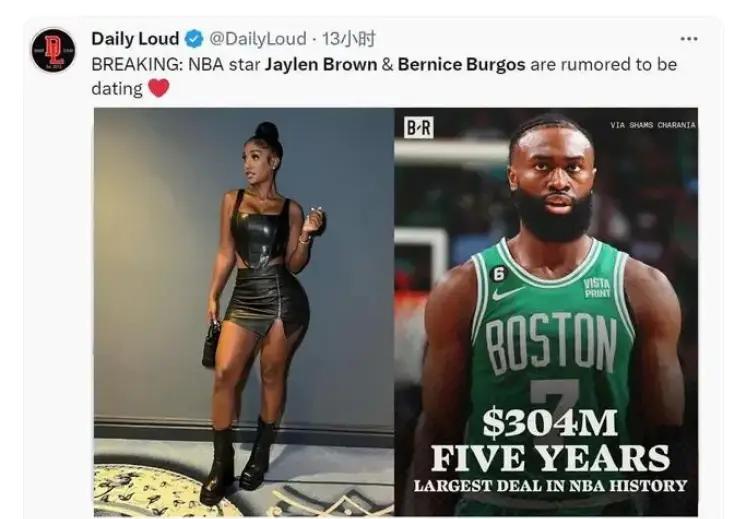Select the bold Jaylen Brown name
This screenshot has width=737, height=519.
[321, 64]
